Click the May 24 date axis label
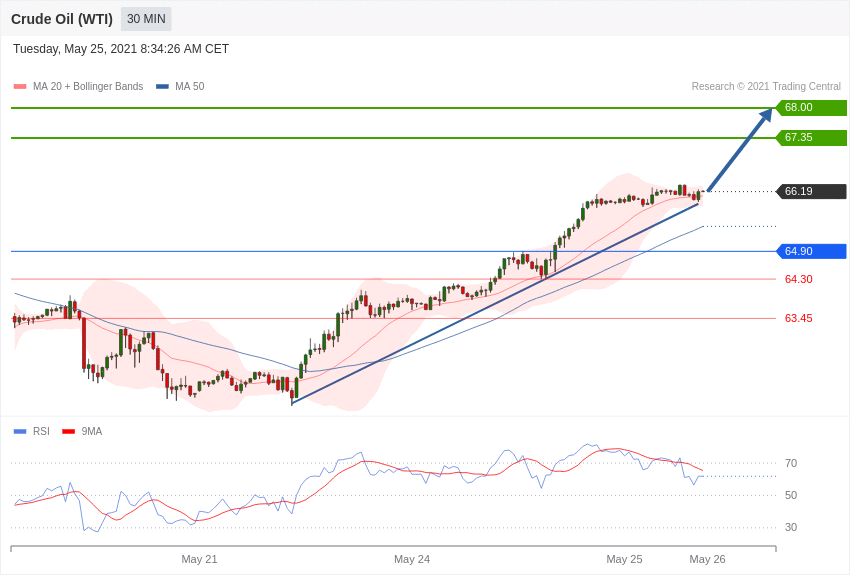 click(x=412, y=560)
